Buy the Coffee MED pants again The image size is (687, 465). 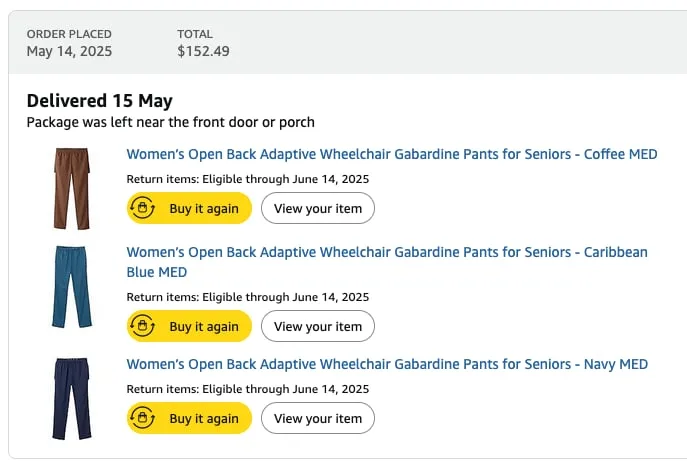[189, 208]
